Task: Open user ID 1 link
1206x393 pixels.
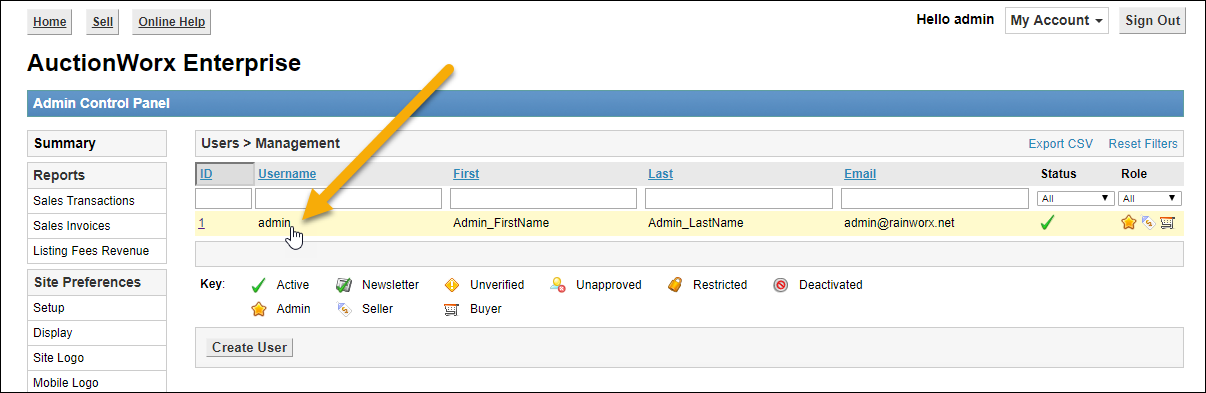Action: tap(201, 223)
